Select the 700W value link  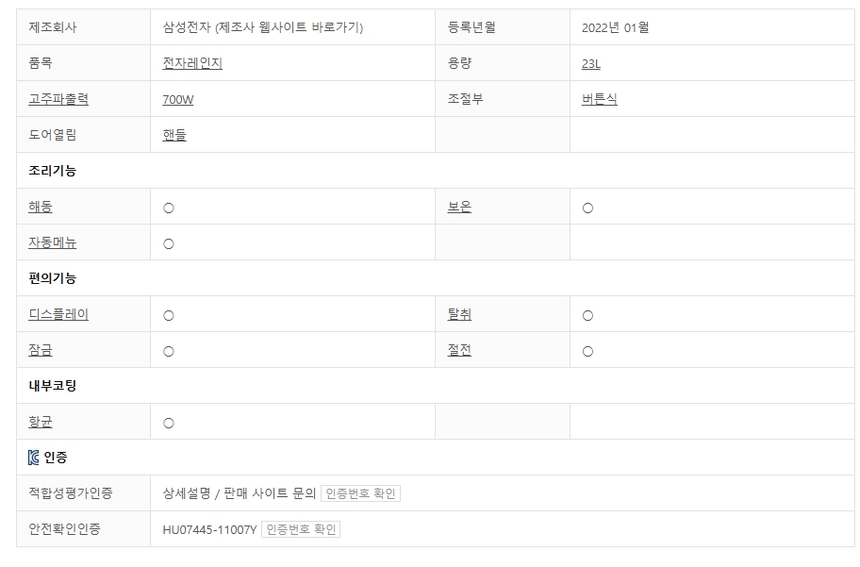coord(178,99)
